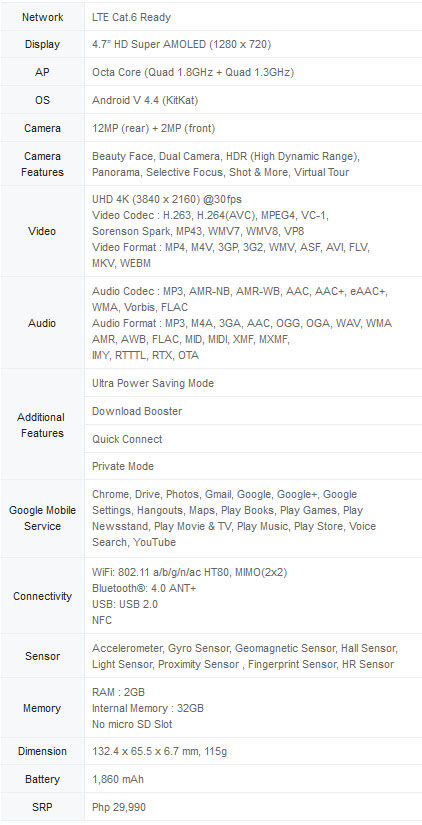Viewport: 422px width, 825px height.
Task: Click the Dimension value text
Action: [x=159, y=751]
